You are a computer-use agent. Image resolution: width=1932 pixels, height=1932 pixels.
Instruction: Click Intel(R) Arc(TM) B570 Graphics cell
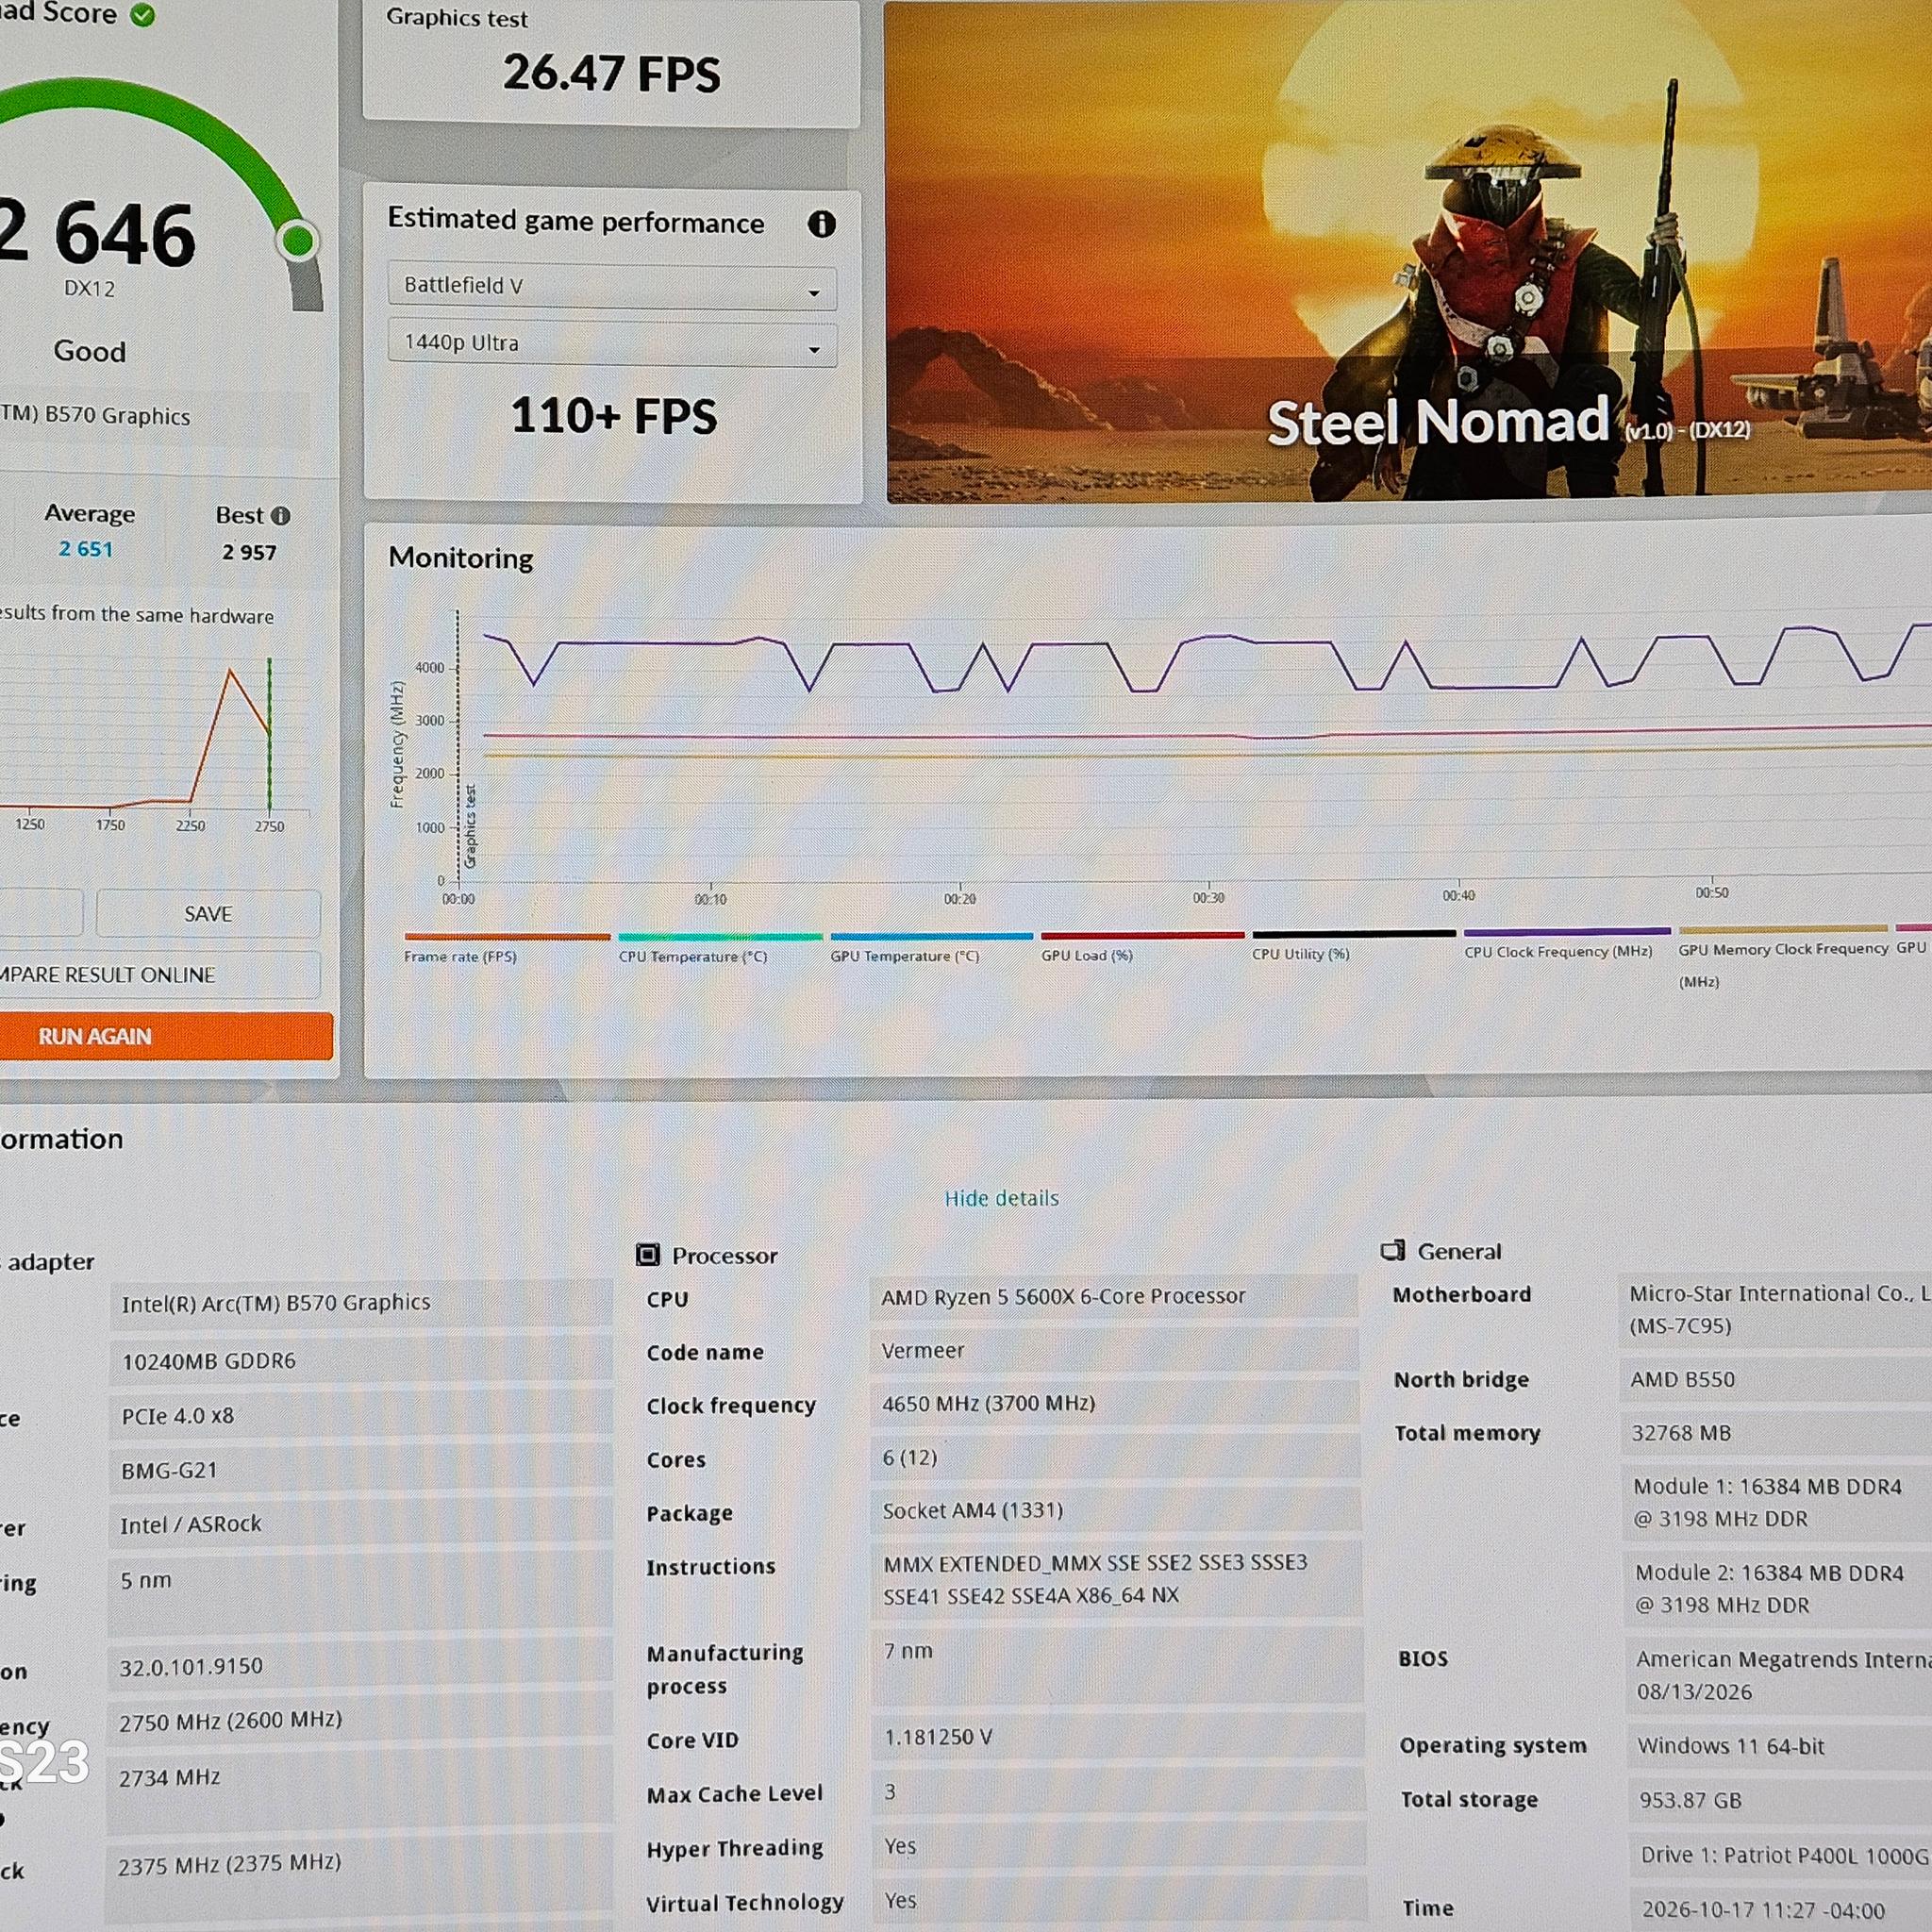(x=360, y=1303)
